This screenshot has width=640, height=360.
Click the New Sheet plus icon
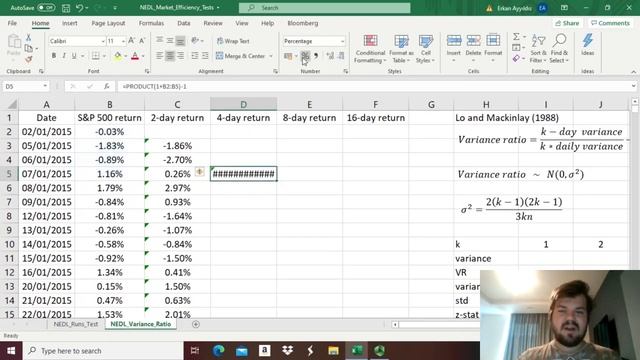coord(196,324)
